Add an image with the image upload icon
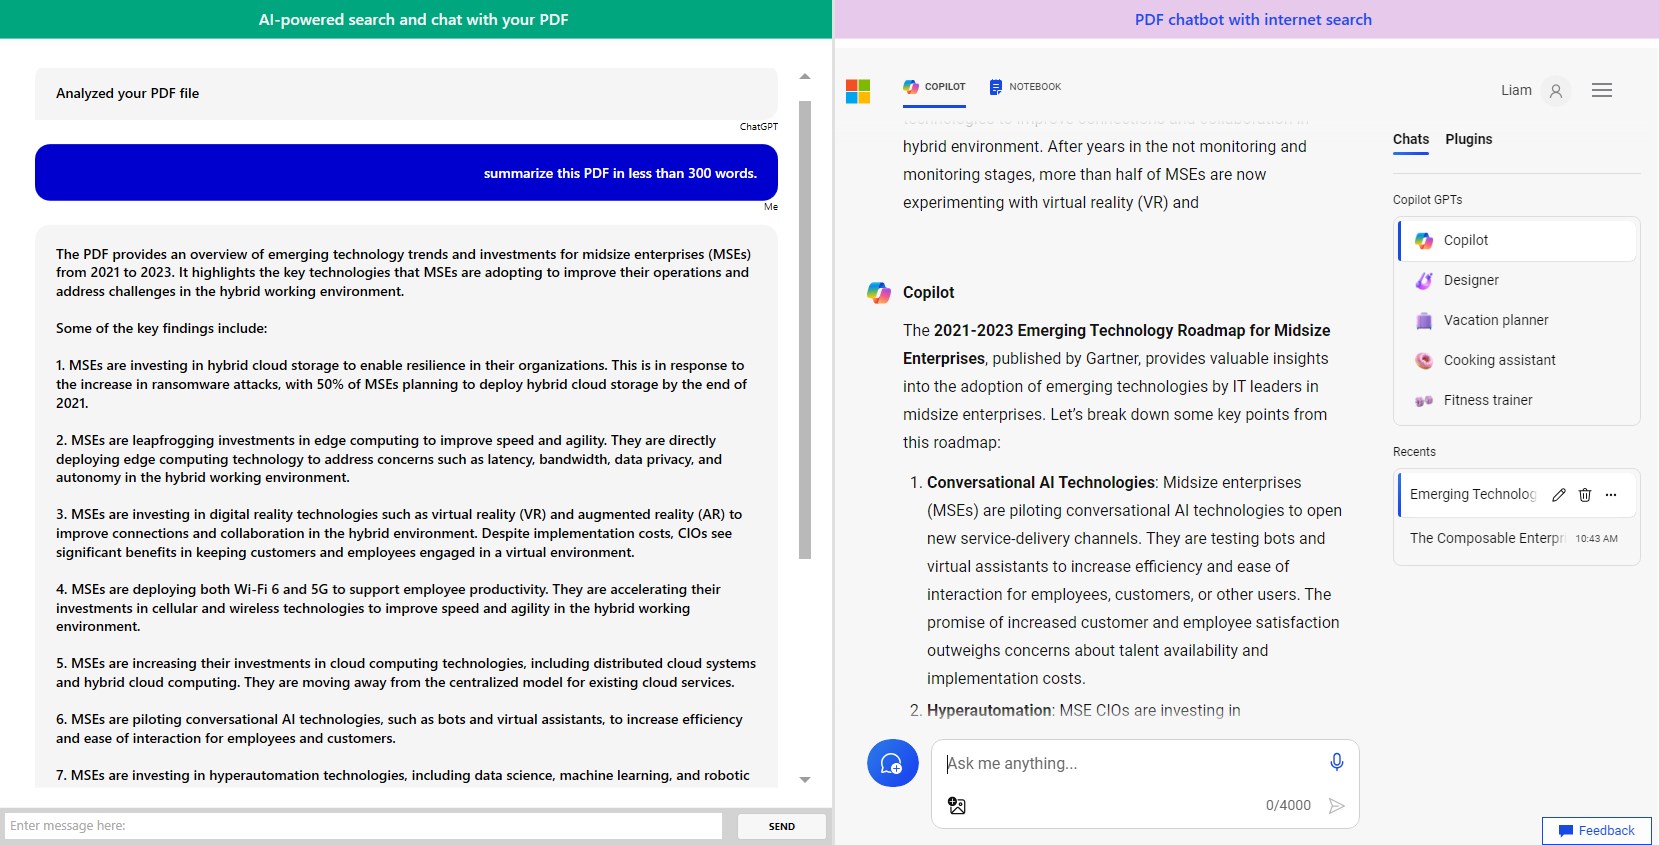1659x845 pixels. [957, 805]
